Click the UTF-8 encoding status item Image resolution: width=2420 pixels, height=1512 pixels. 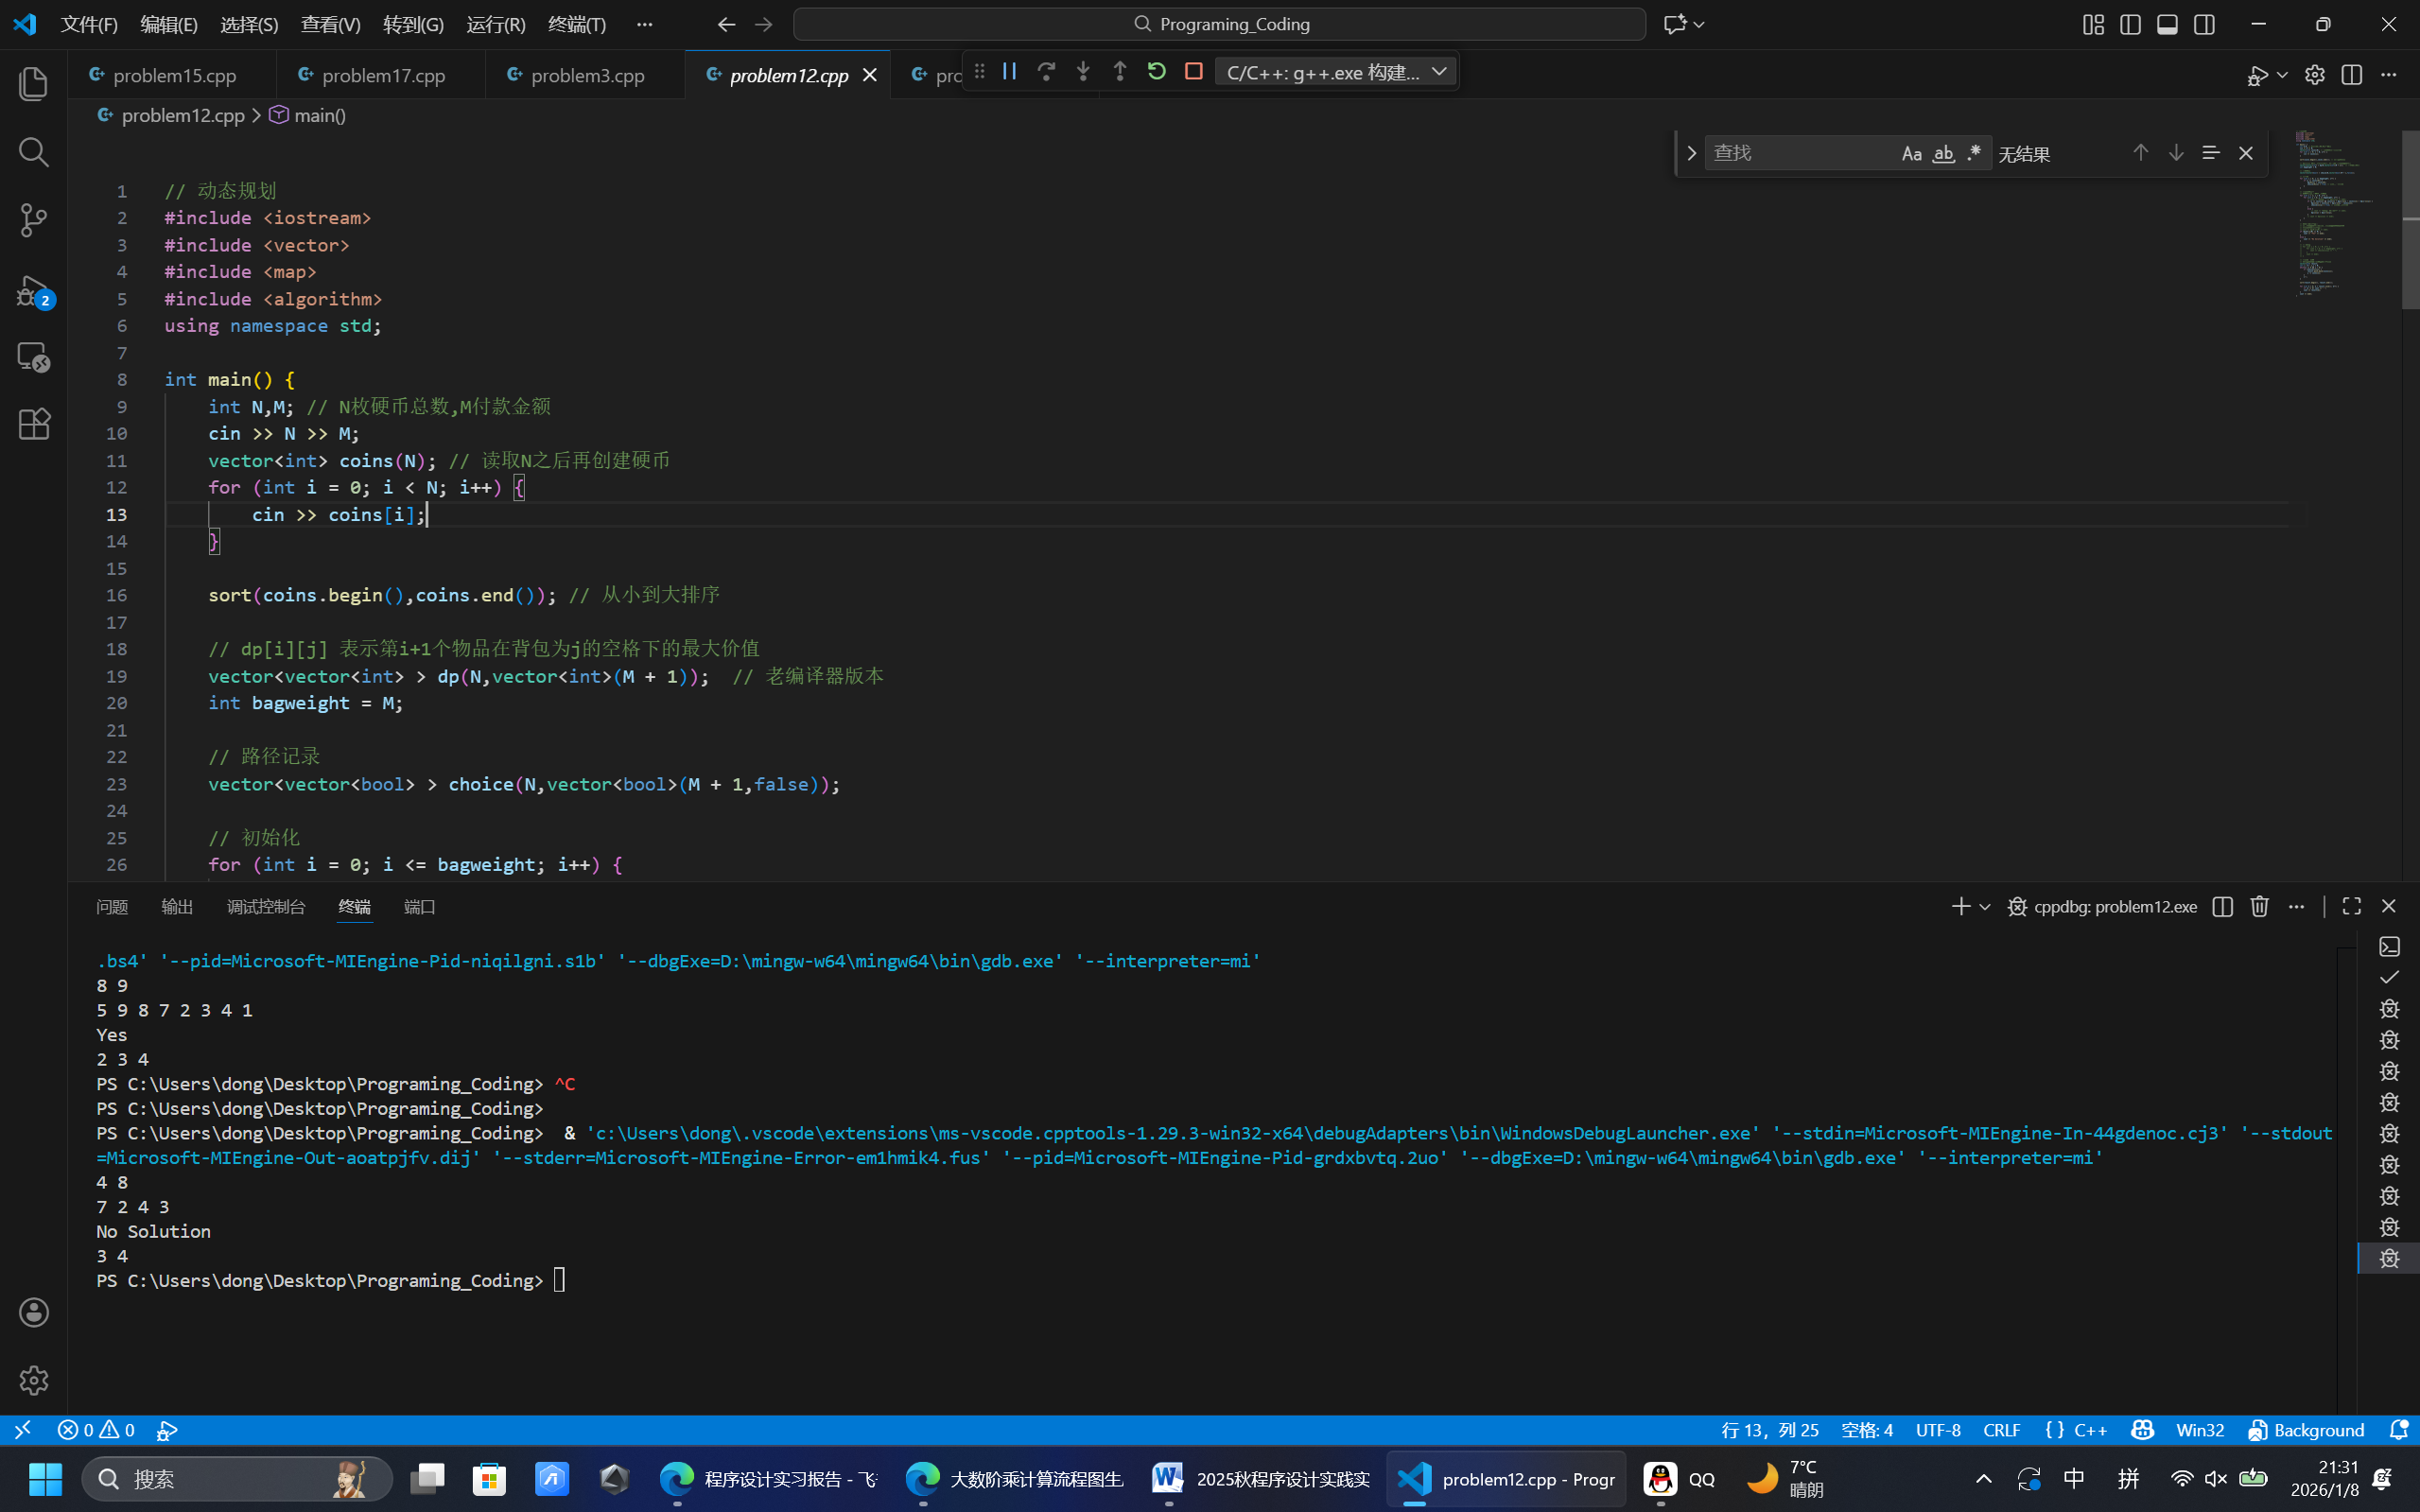[x=1937, y=1430]
